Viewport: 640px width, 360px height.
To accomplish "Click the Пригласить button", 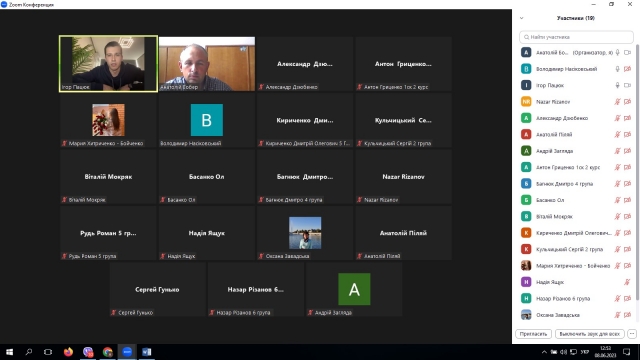I will [x=533, y=334].
